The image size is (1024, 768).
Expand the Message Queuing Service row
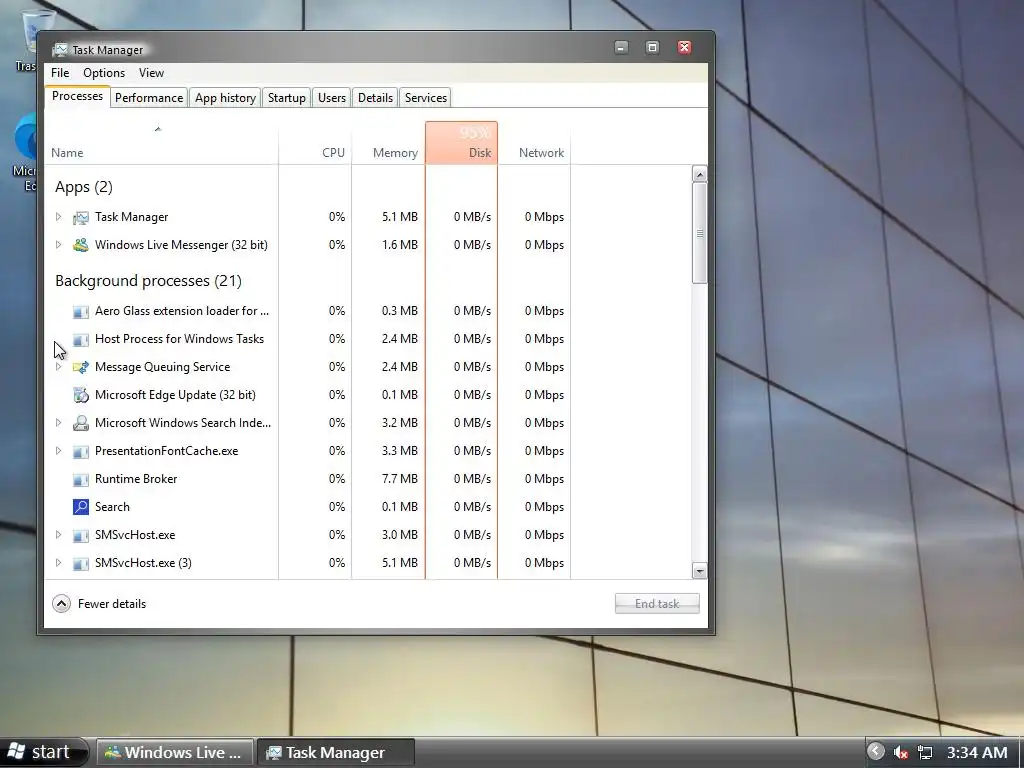pos(58,367)
